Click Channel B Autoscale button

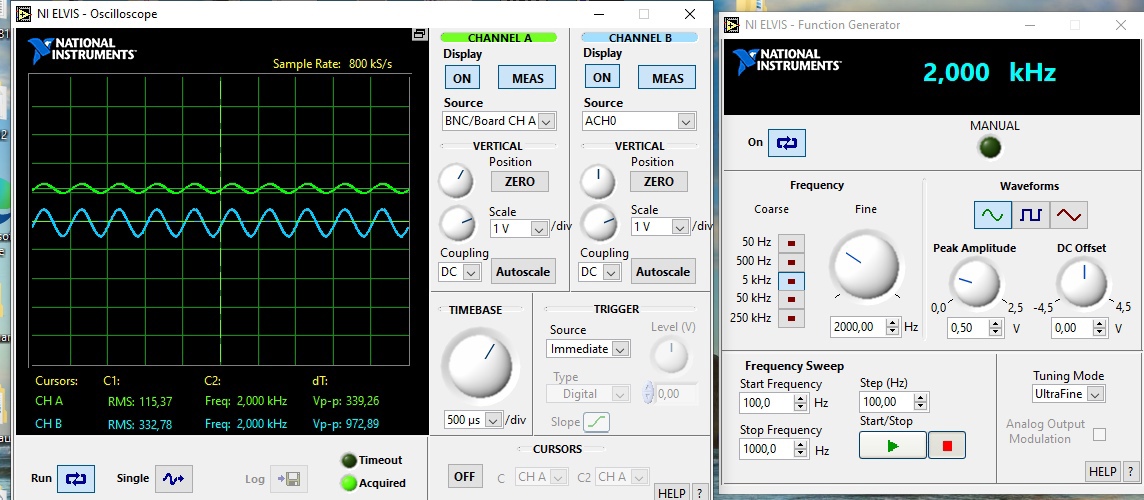662,272
